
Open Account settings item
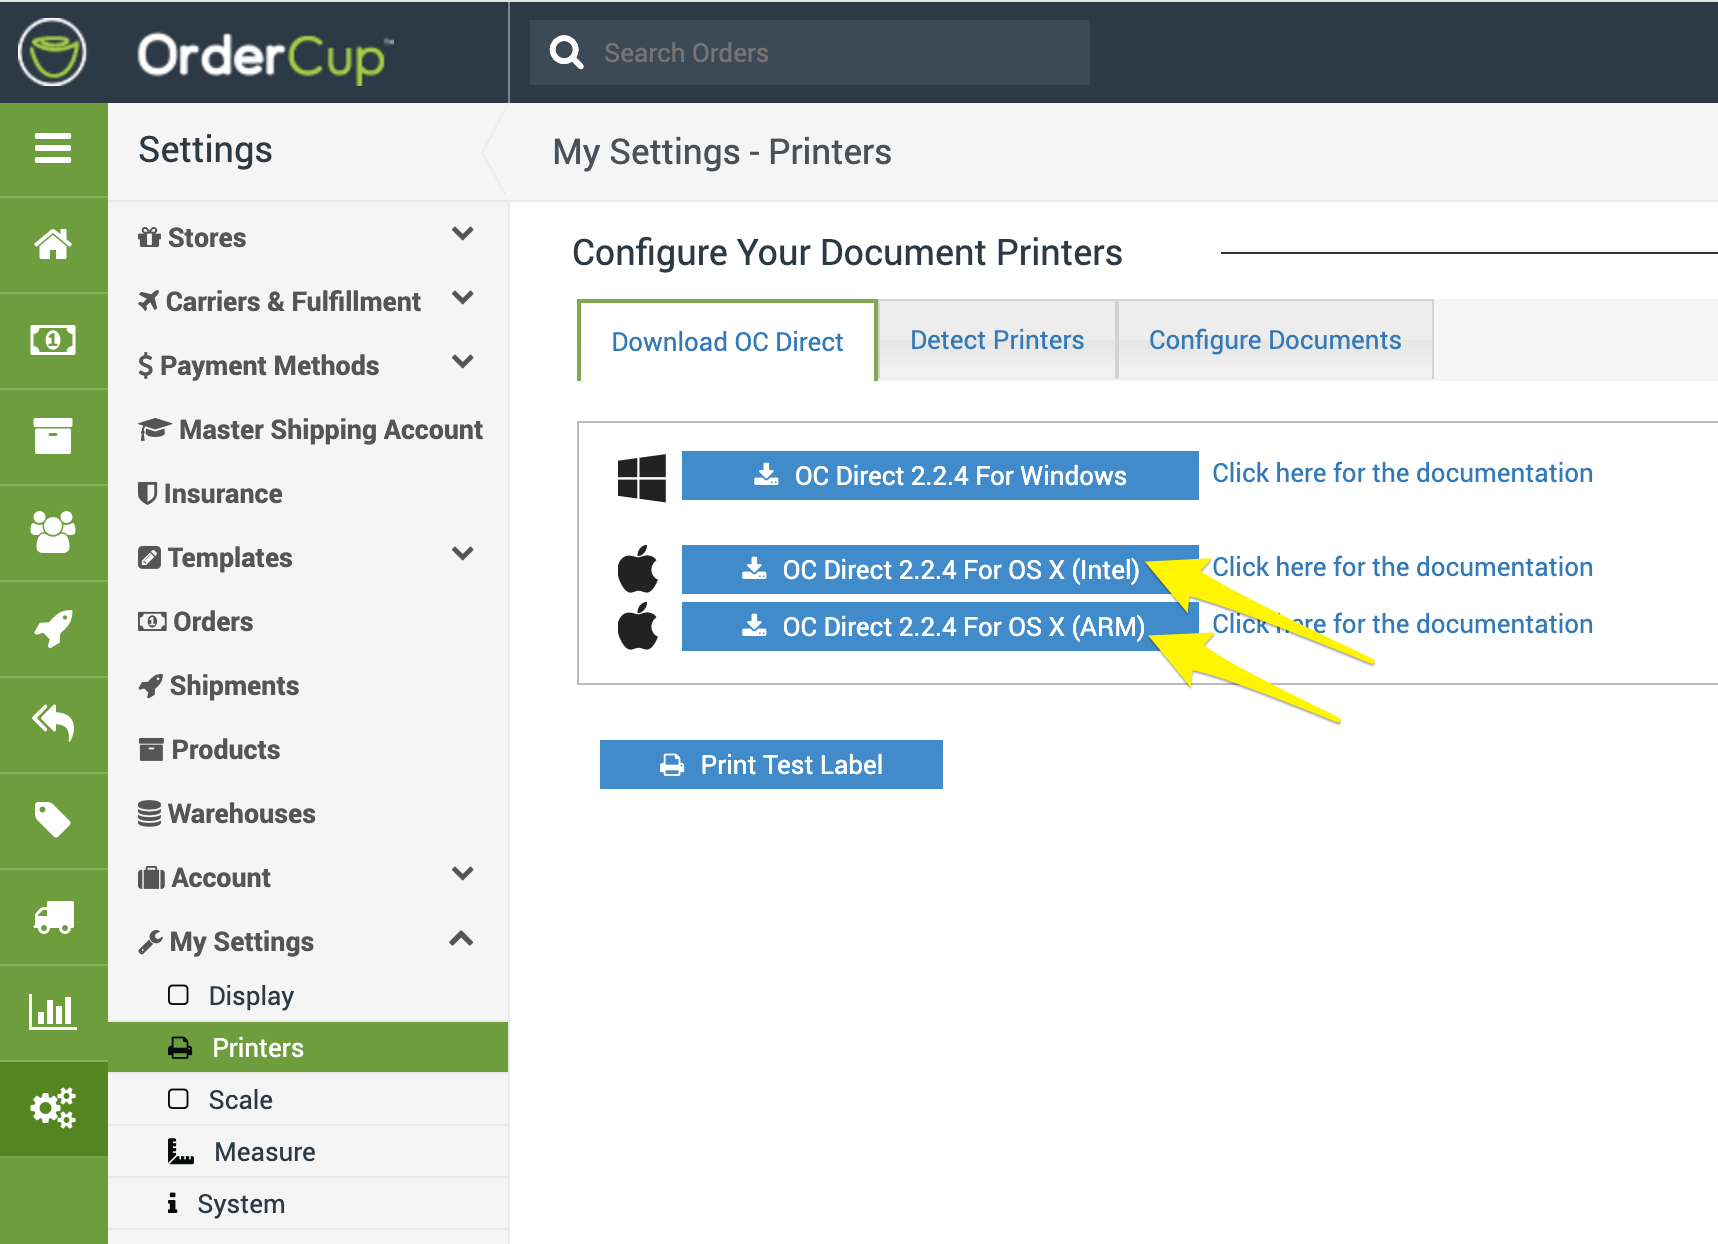tap(204, 878)
